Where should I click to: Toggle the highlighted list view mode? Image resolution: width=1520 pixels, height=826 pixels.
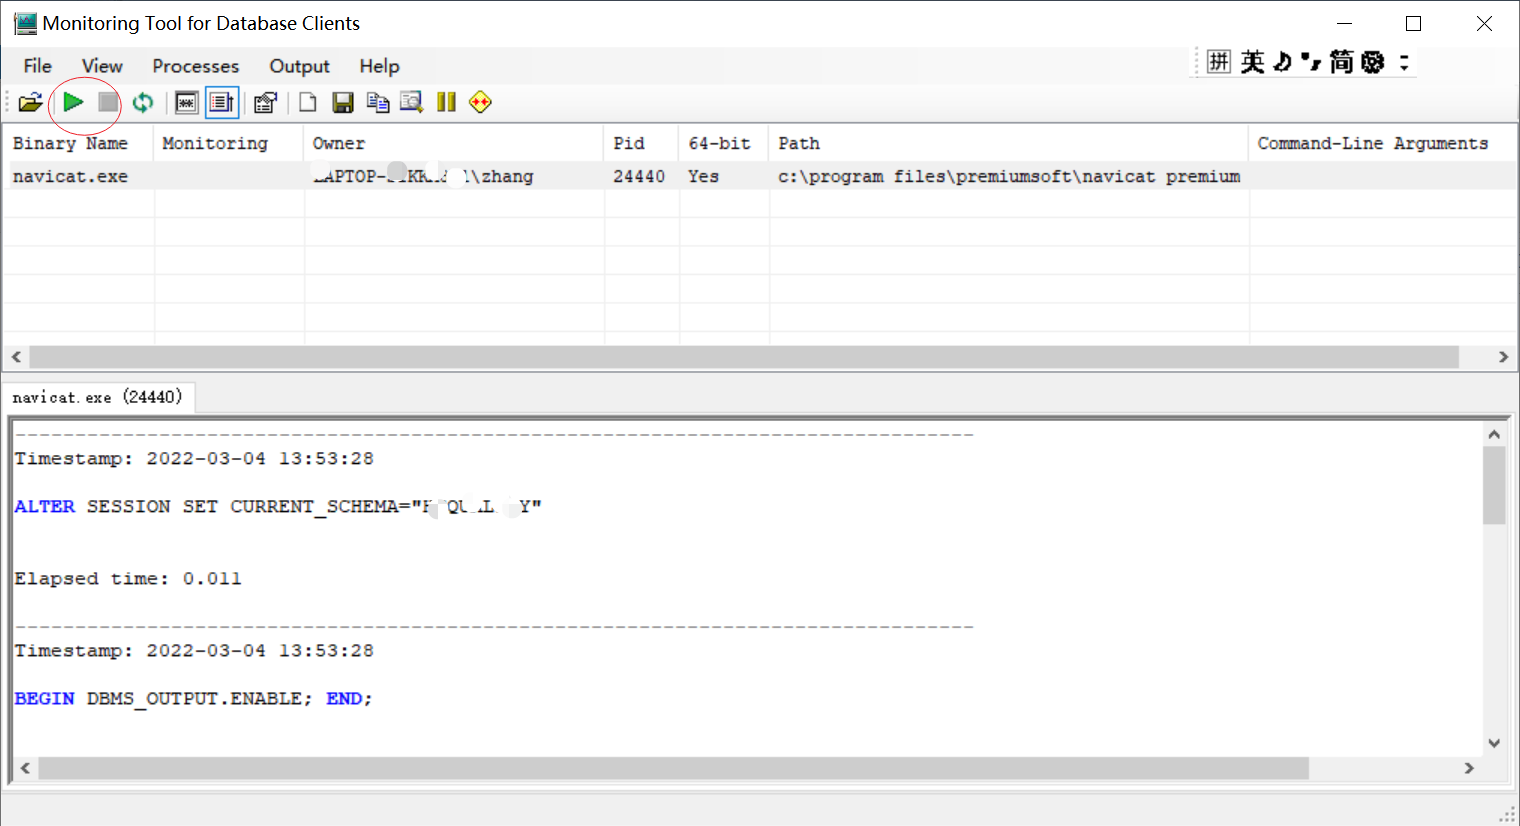221,101
